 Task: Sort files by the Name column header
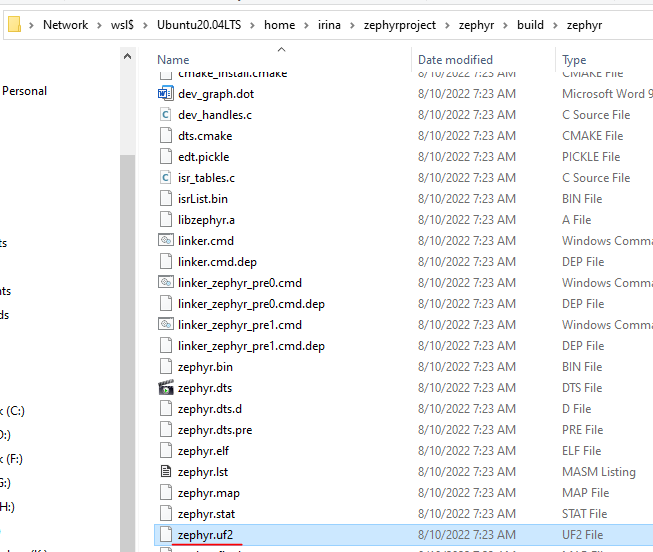coord(173,60)
